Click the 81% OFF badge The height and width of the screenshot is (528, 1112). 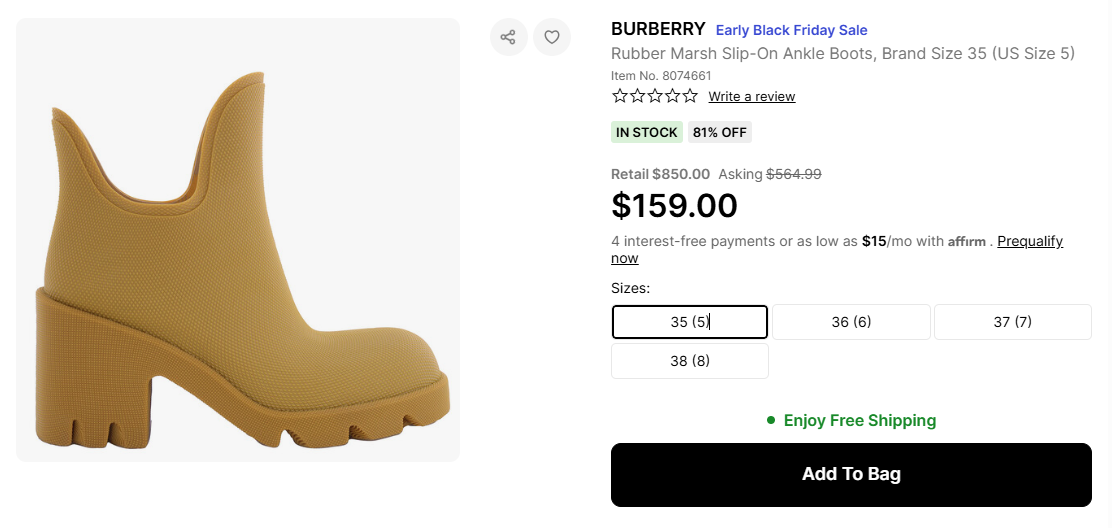click(x=719, y=132)
